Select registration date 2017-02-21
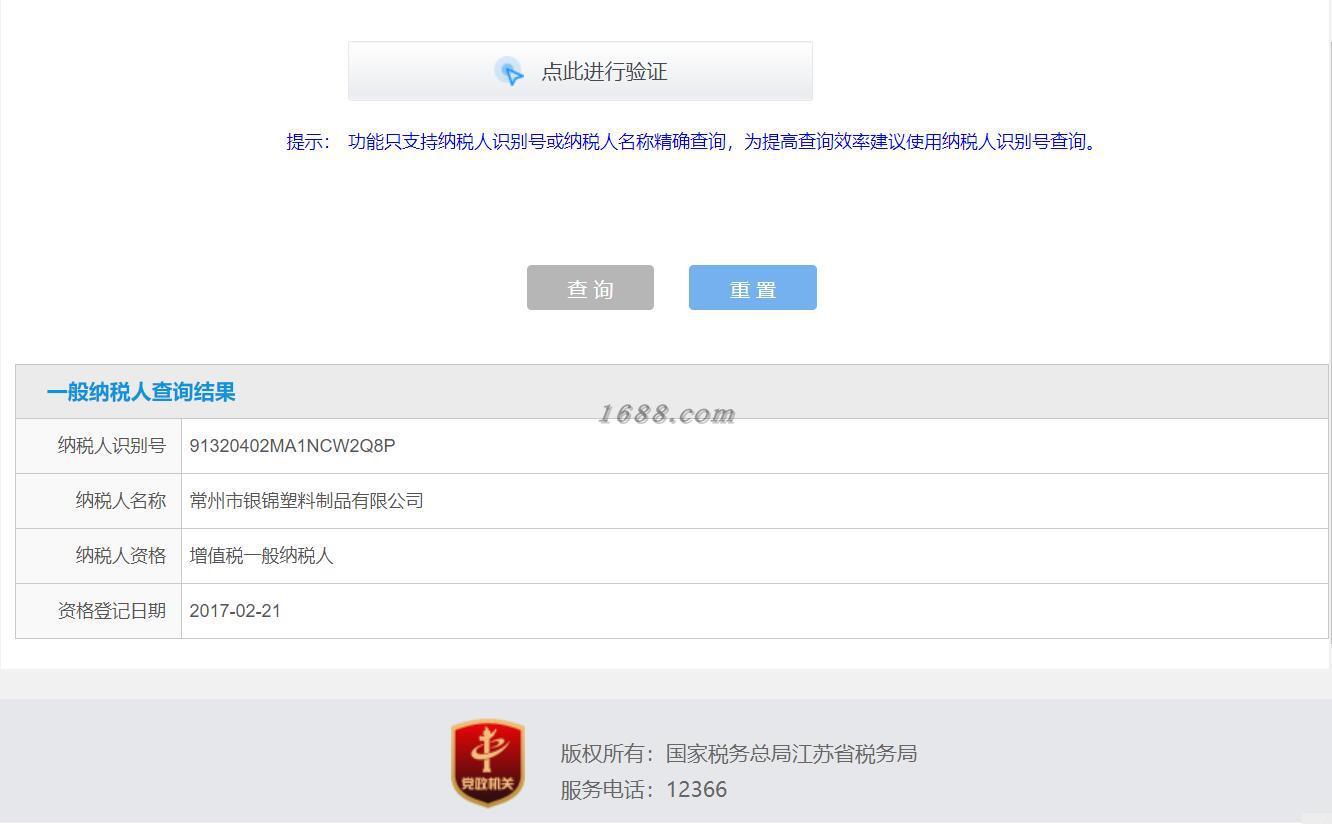Viewport: 1332px width, 824px height. tap(235, 611)
